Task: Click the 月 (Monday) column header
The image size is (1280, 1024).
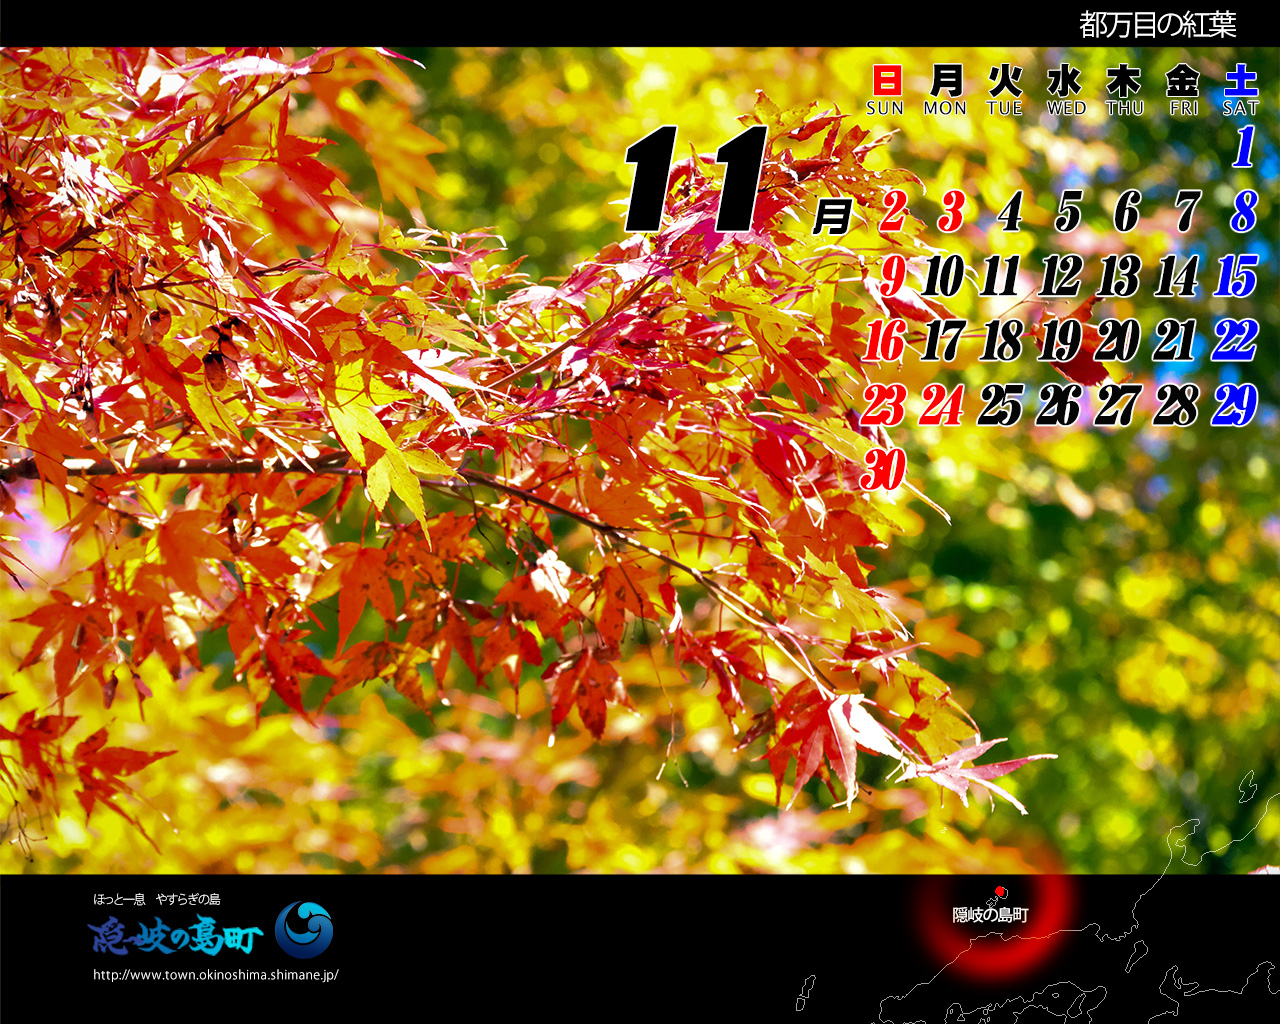Action: [946, 78]
